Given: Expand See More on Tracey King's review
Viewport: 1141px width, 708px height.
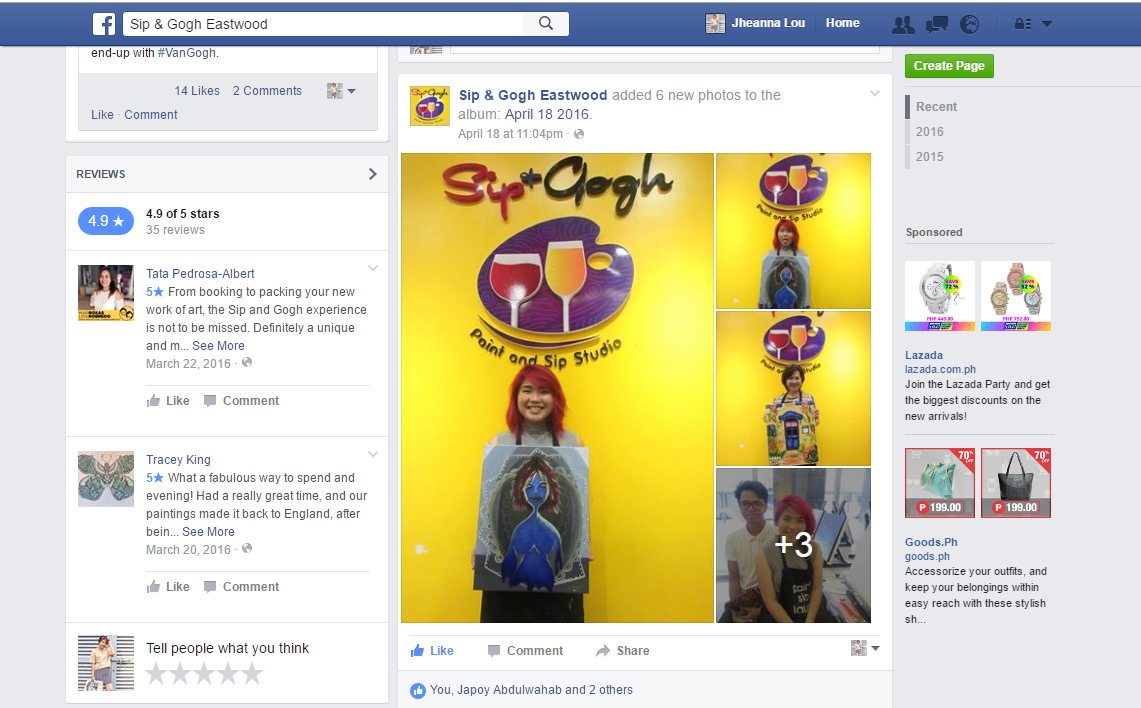Looking at the screenshot, I should tap(208, 532).
